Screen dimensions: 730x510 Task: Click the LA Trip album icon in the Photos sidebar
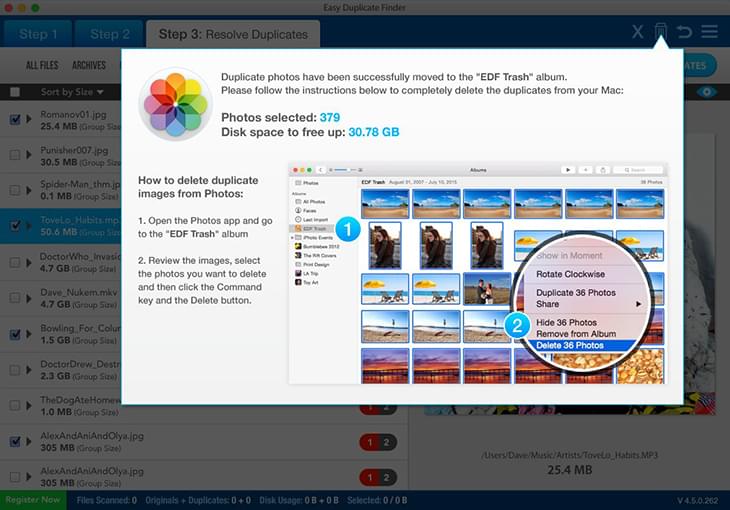[298, 273]
